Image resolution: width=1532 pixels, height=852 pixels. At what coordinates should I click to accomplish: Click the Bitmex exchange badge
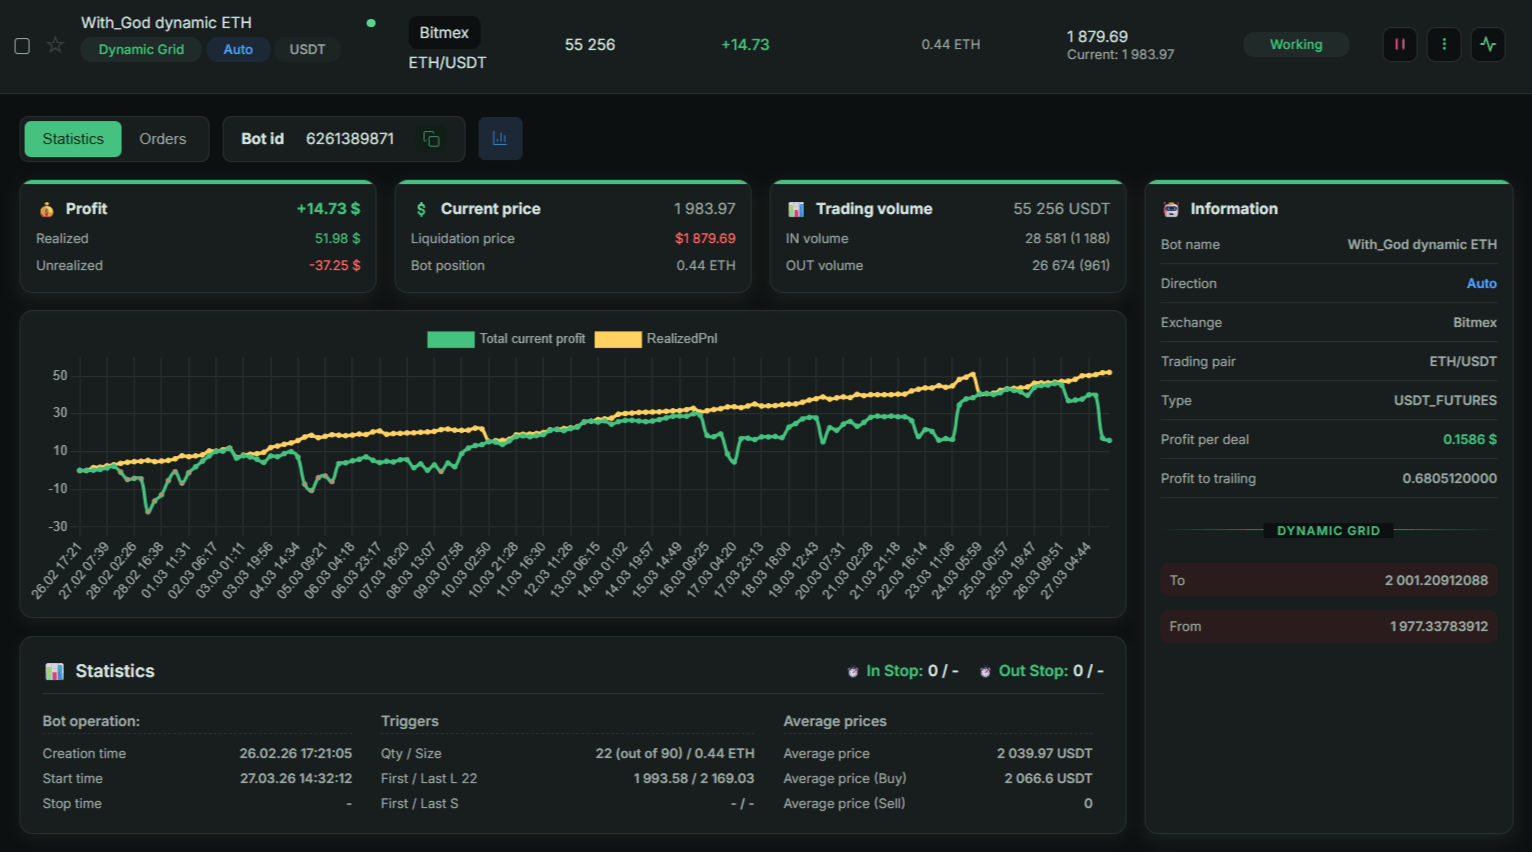tap(444, 33)
